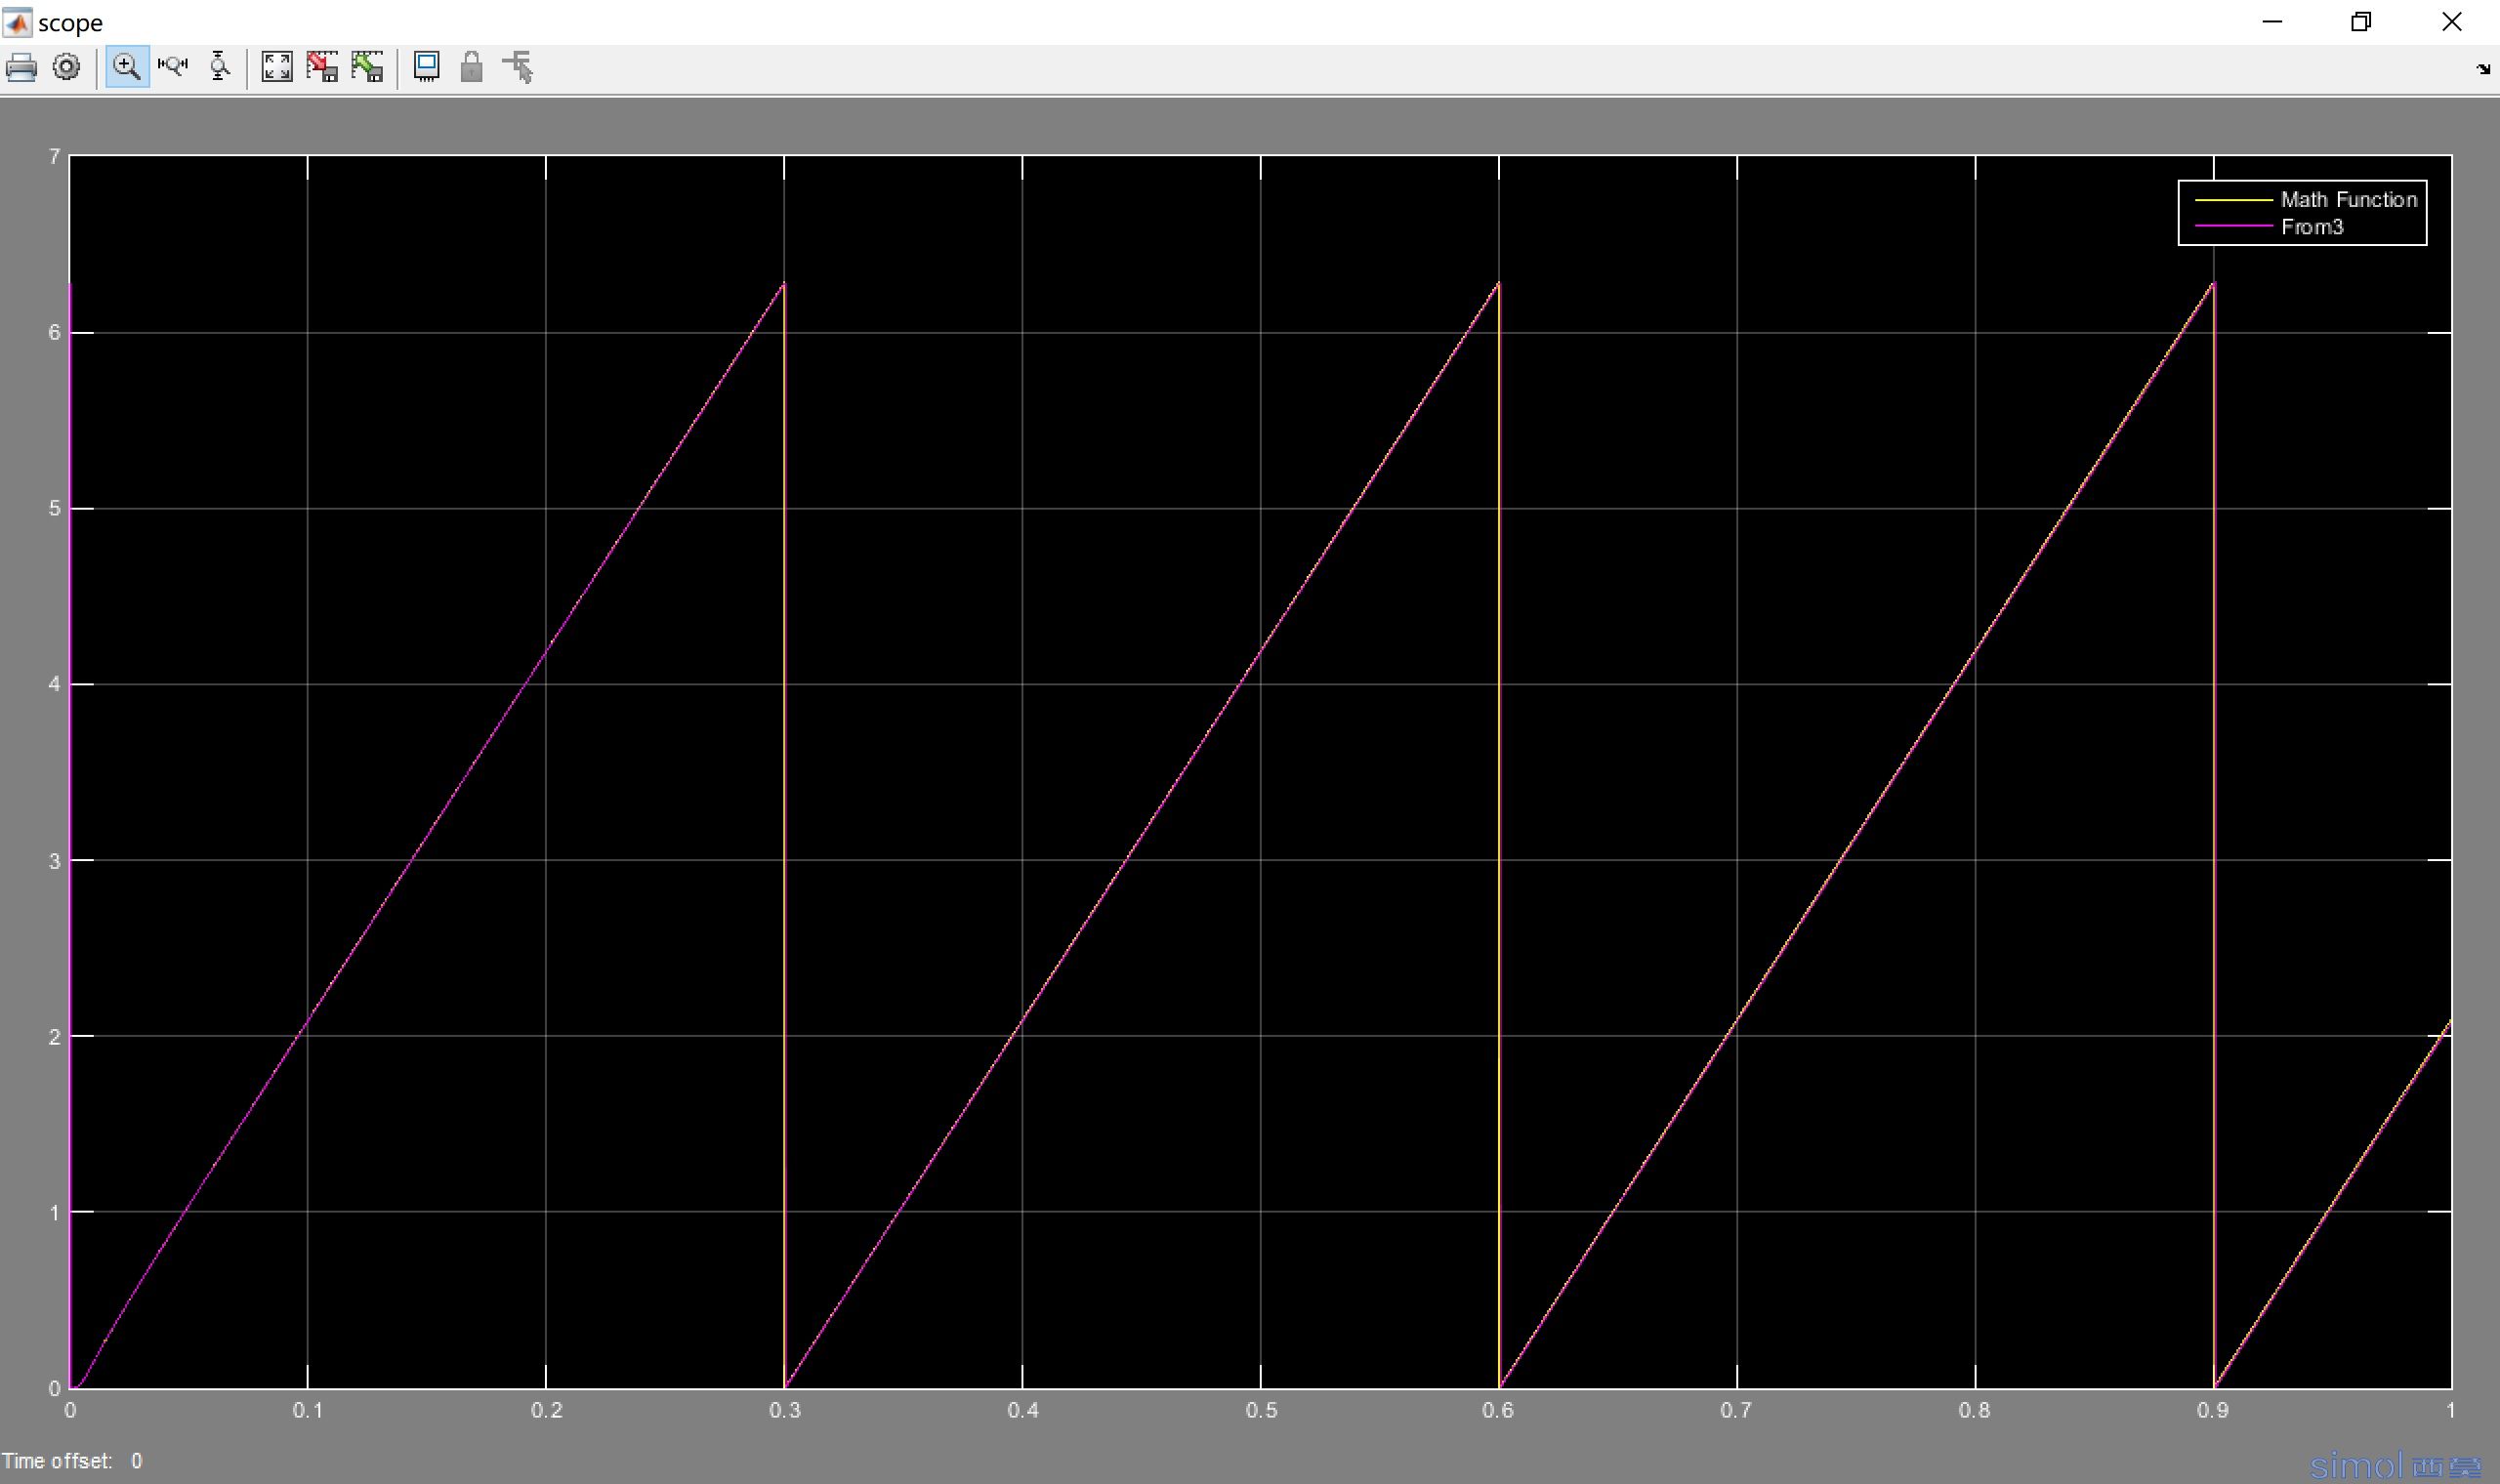Click y-axis tick label 7
The height and width of the screenshot is (1484, 2500).
point(54,156)
